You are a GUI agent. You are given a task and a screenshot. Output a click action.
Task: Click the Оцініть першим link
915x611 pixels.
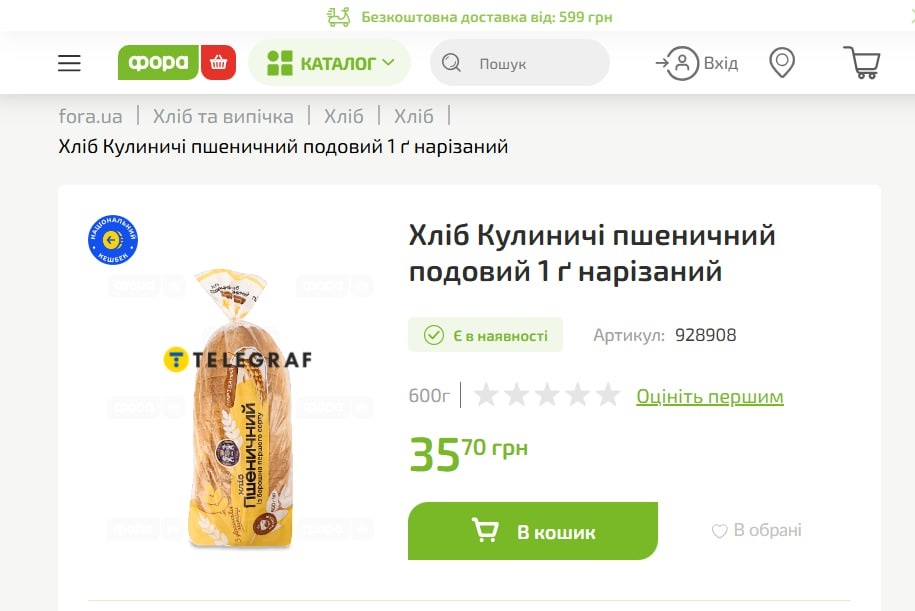pos(710,396)
